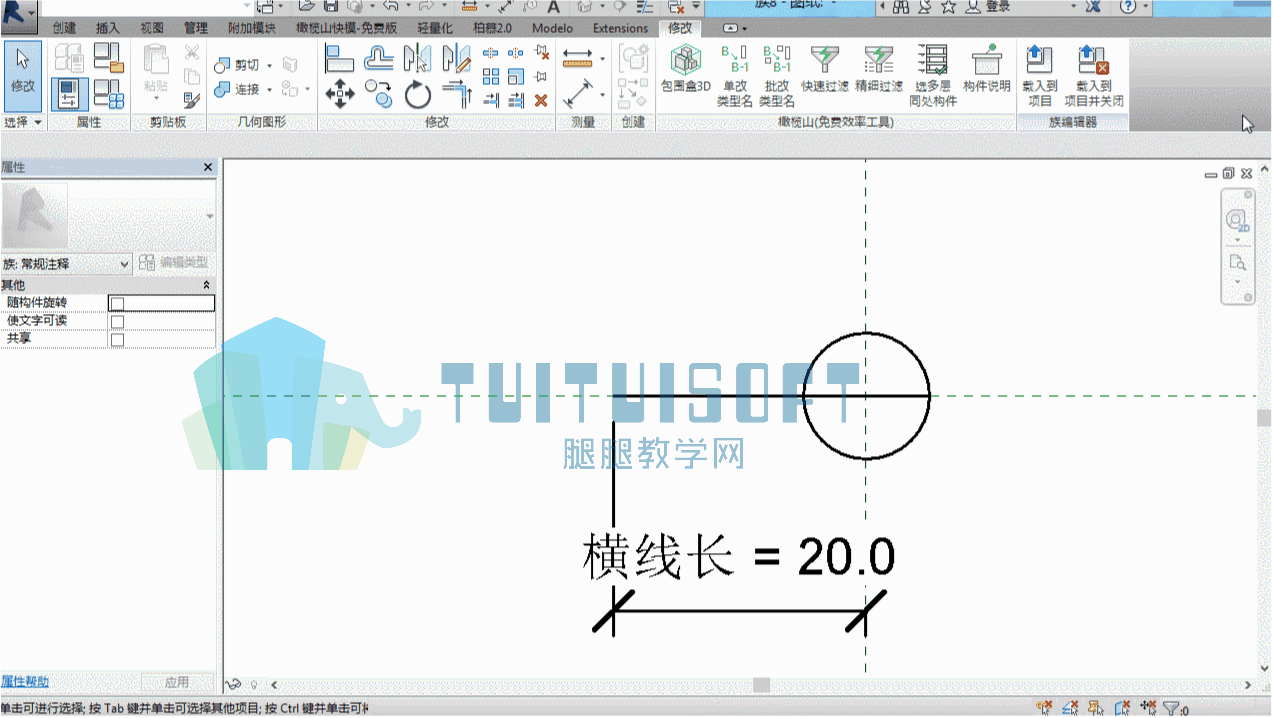Viewport: 1272px width, 718px height.
Task: Select the 修改 (Modify) arrow tool
Action: coord(22,75)
